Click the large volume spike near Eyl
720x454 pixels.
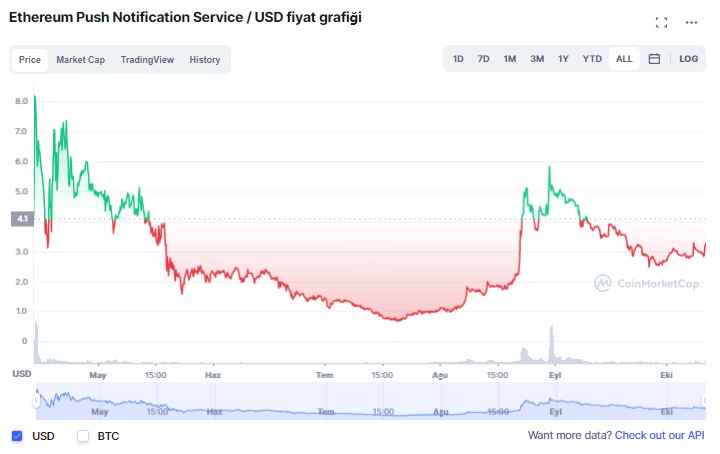[x=551, y=344]
